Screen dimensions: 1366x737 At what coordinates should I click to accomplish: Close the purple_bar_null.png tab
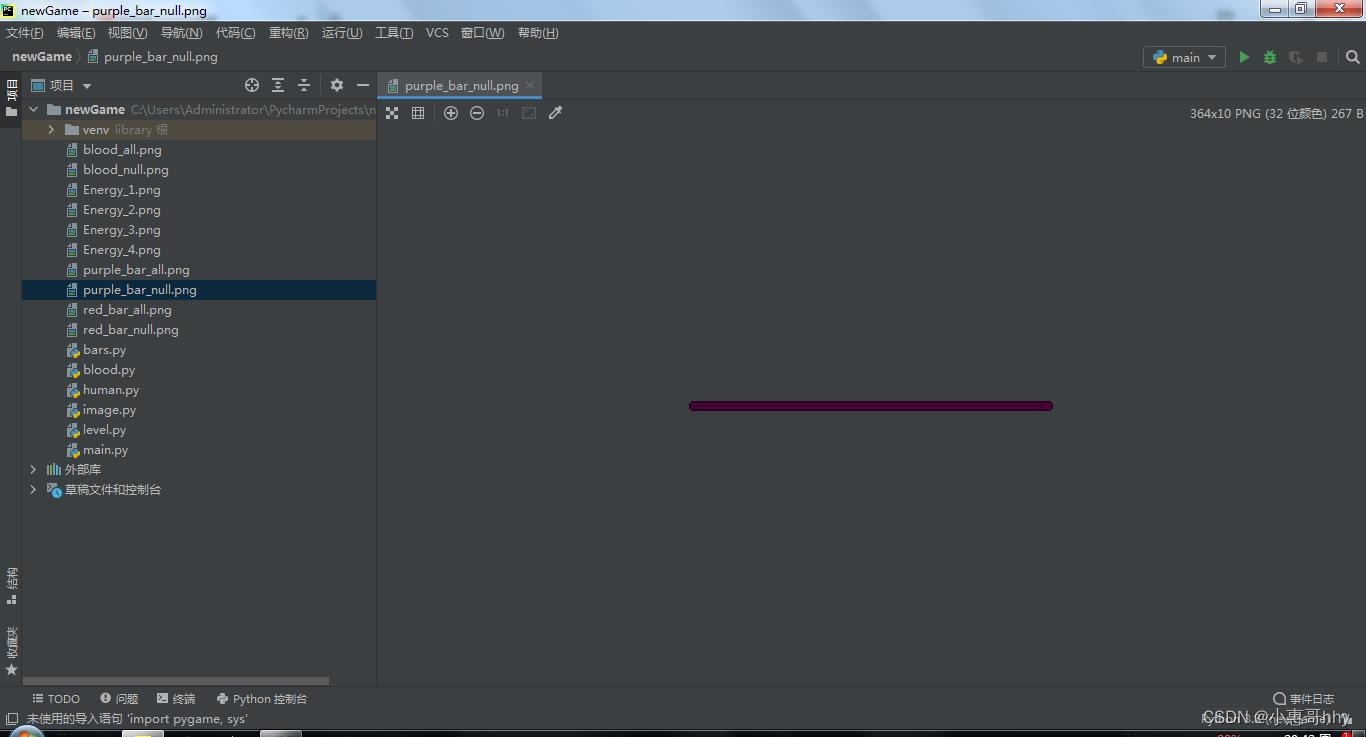(x=530, y=85)
